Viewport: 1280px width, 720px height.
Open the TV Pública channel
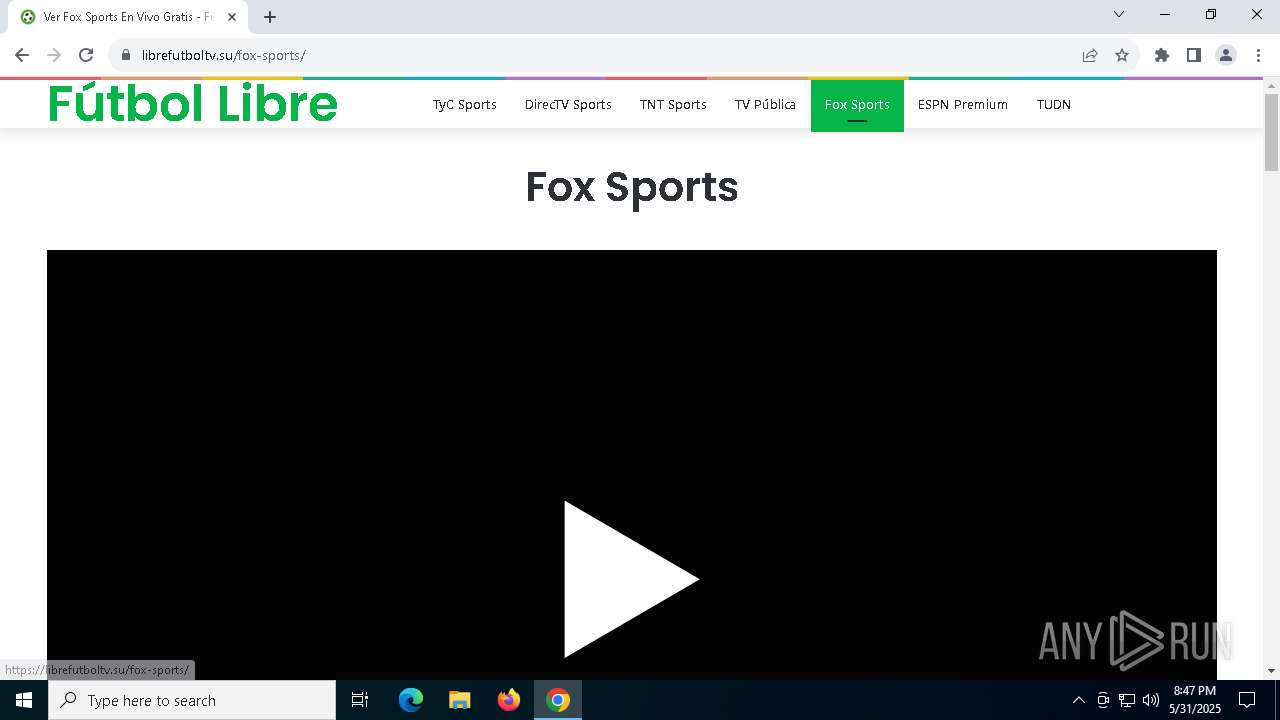(765, 104)
